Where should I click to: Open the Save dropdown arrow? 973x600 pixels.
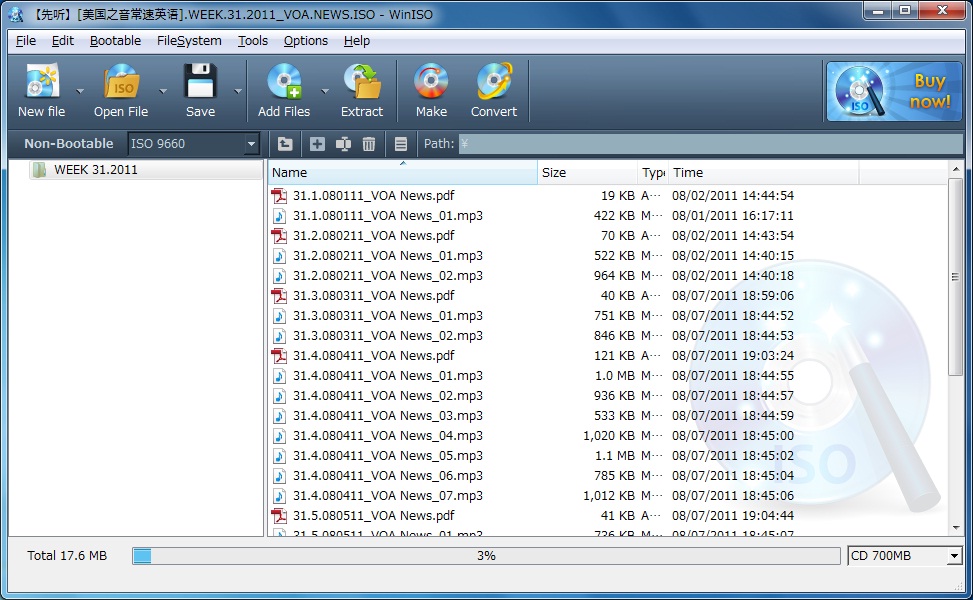pos(238,91)
